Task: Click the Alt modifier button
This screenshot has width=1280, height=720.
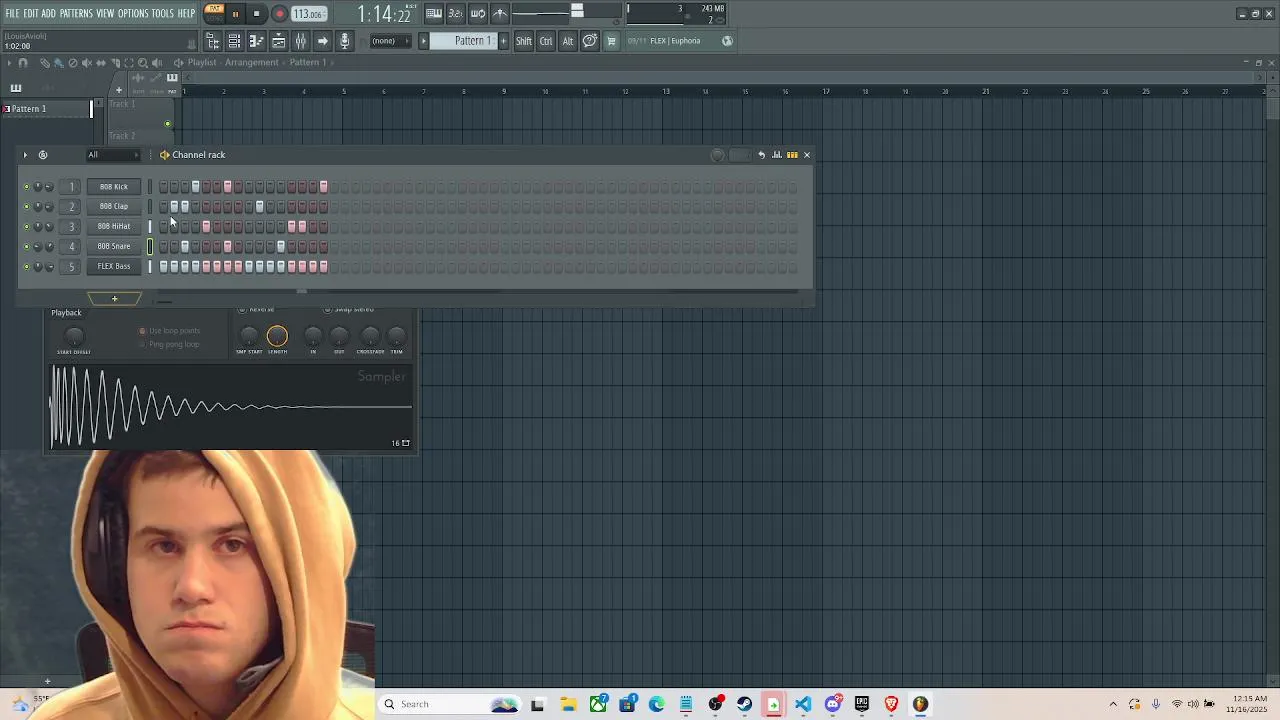Action: tap(568, 41)
